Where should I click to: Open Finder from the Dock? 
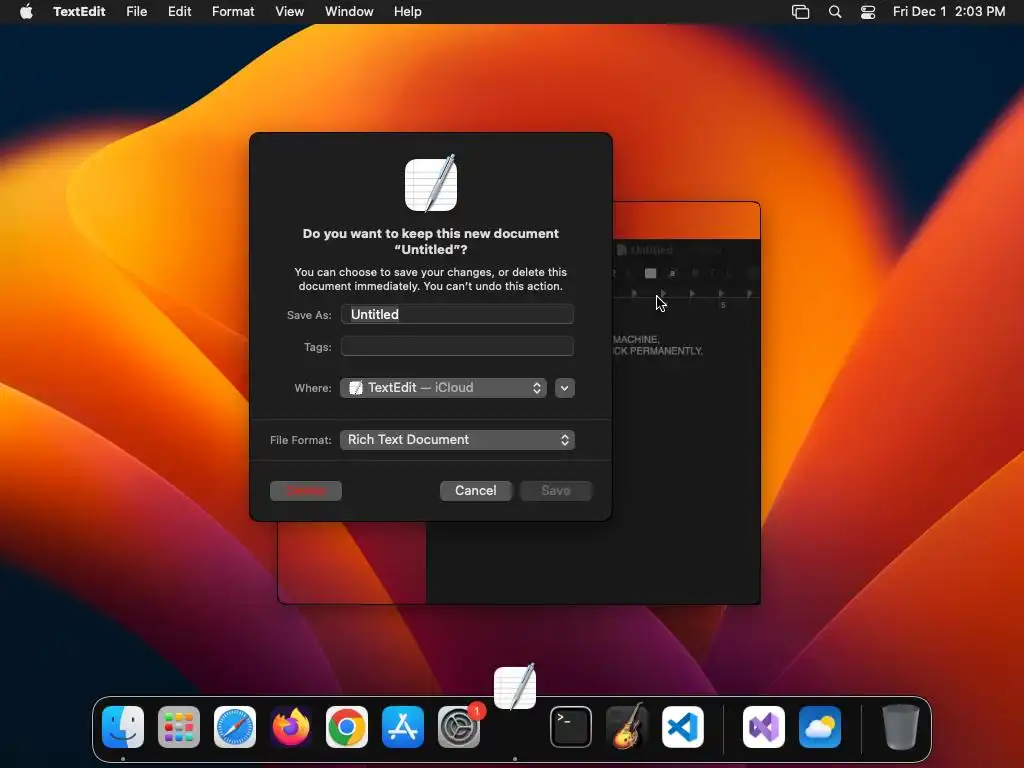tap(123, 727)
